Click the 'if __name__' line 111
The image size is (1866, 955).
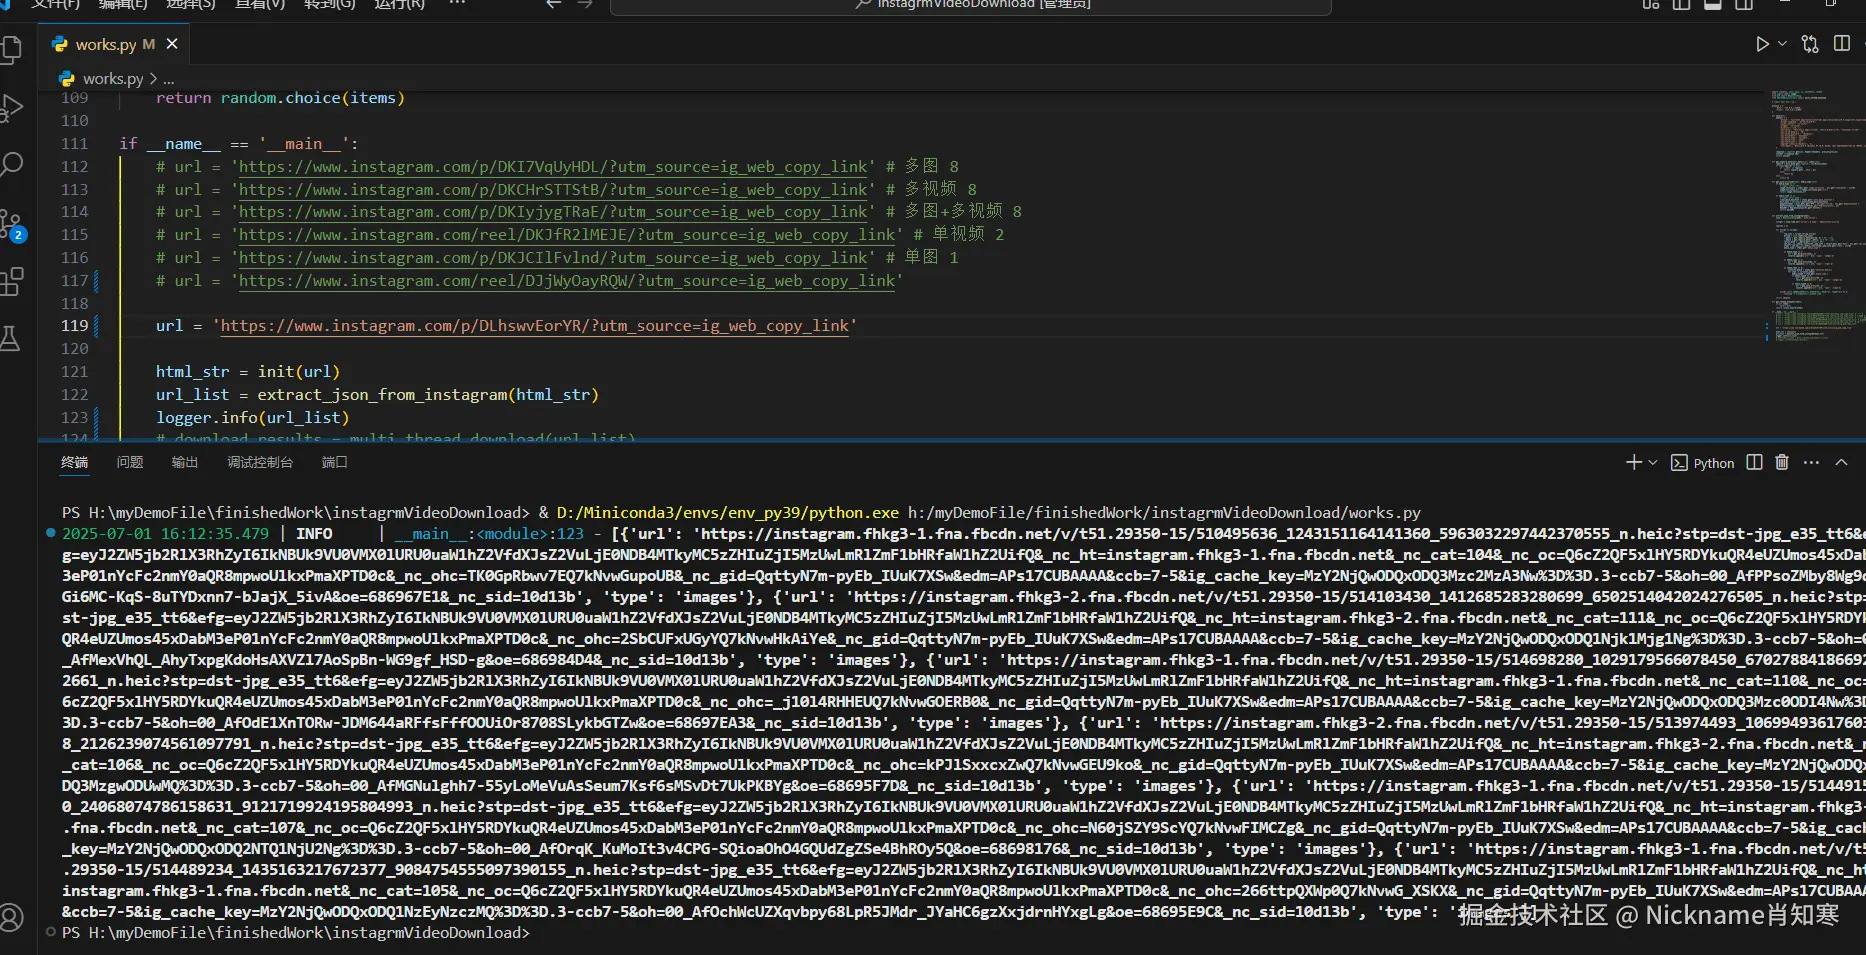click(238, 144)
